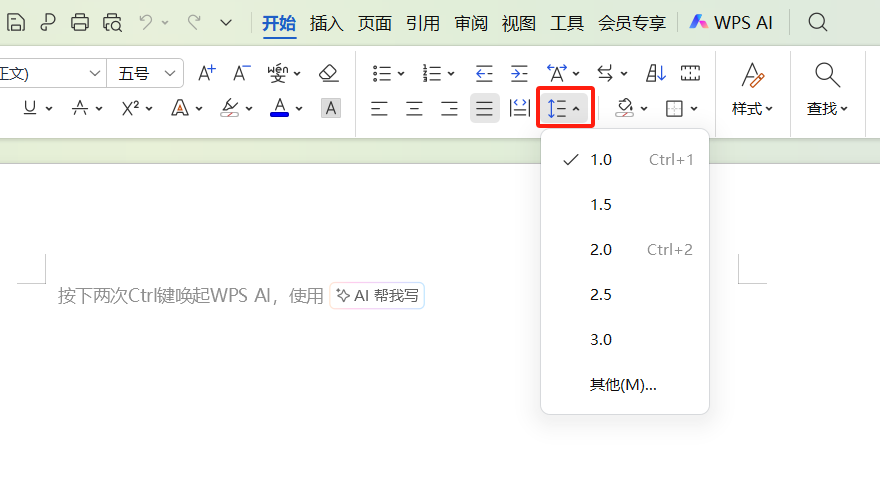
Task: Select 1.5 line spacing
Action: (625, 205)
